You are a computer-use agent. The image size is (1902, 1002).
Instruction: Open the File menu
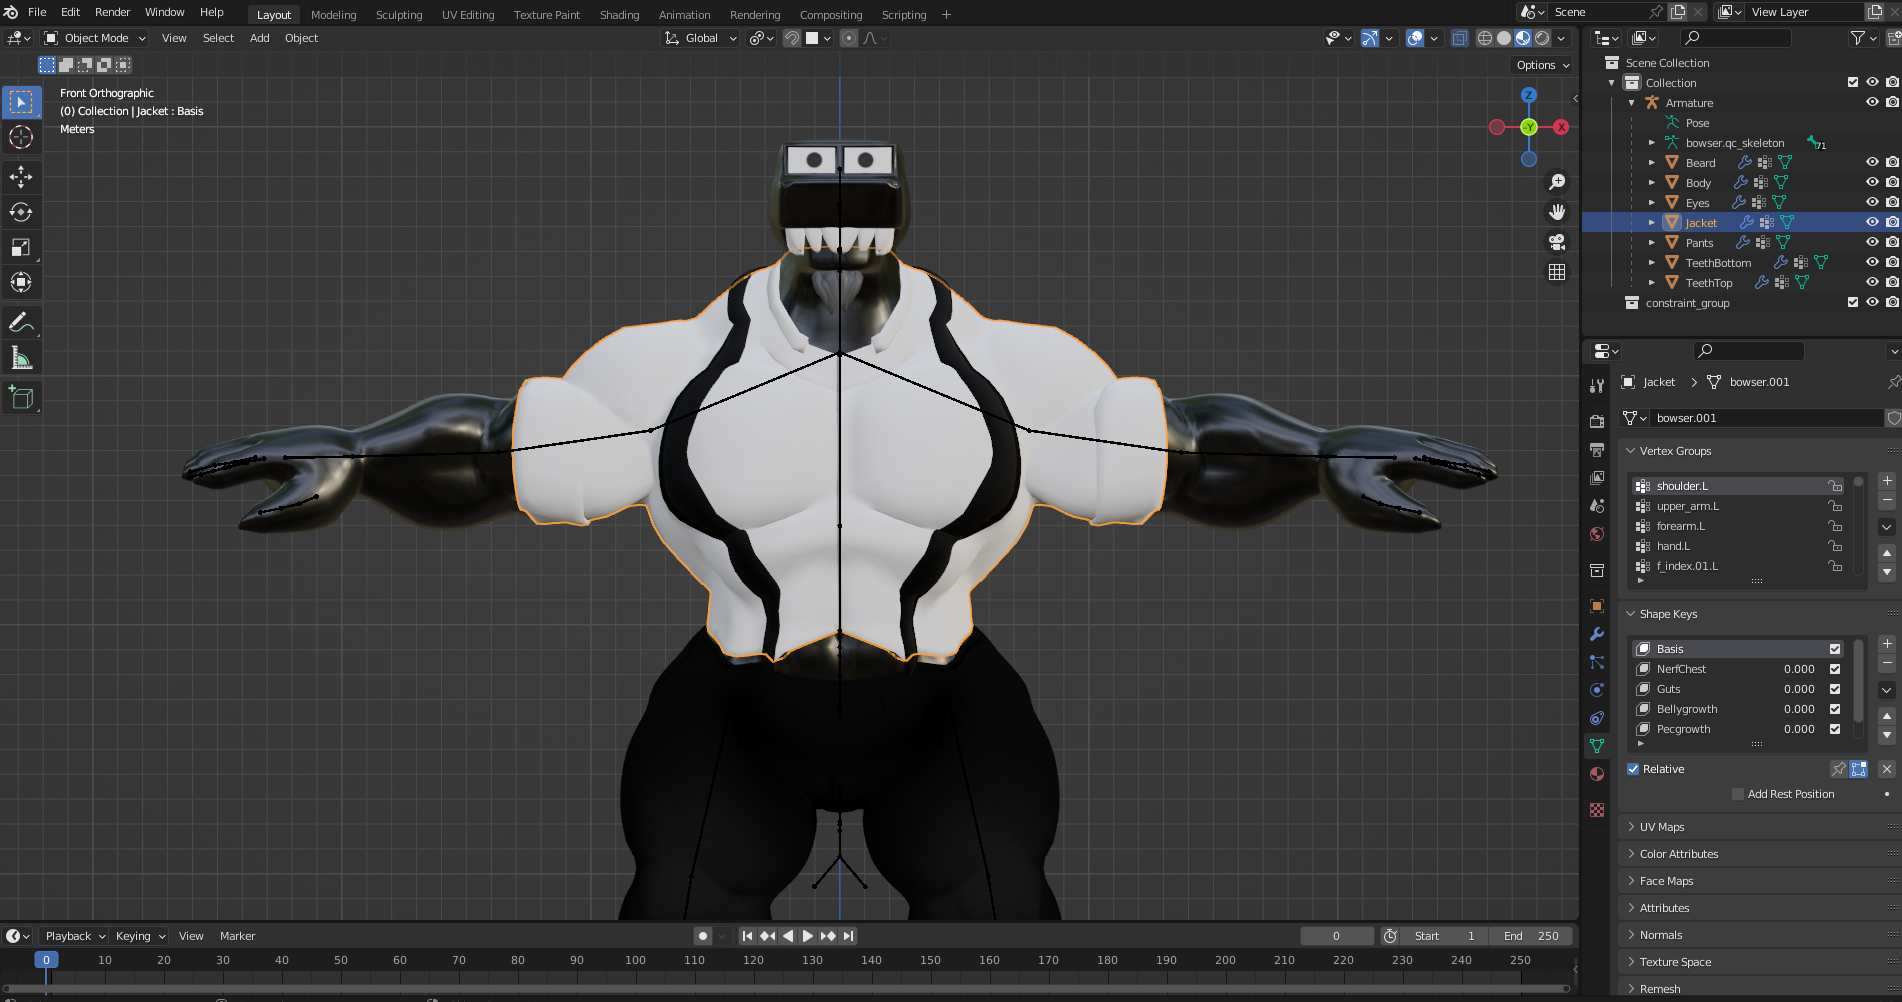pos(37,12)
